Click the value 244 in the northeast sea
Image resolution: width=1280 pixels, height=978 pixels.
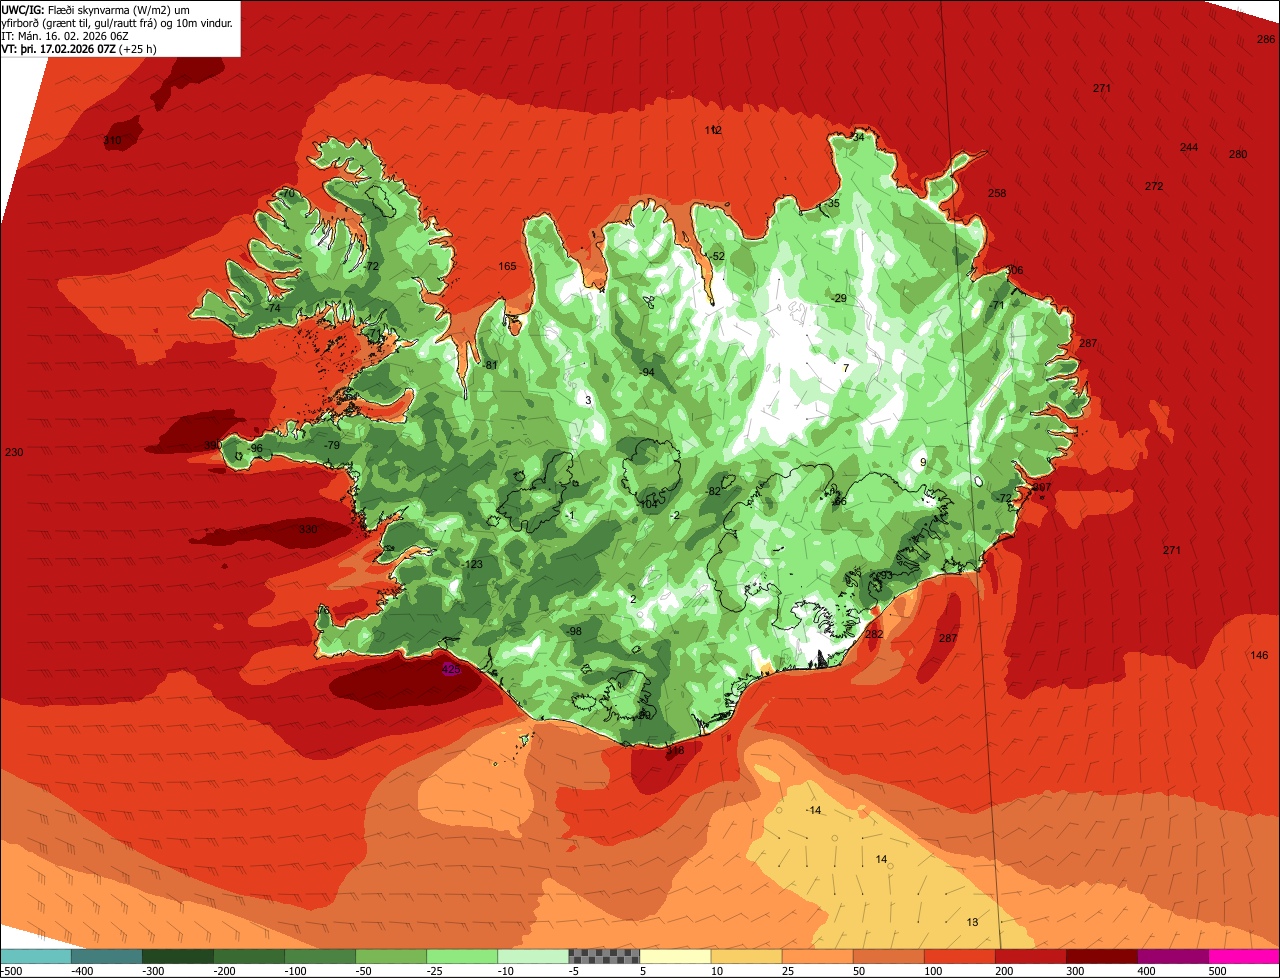[x=1188, y=147]
